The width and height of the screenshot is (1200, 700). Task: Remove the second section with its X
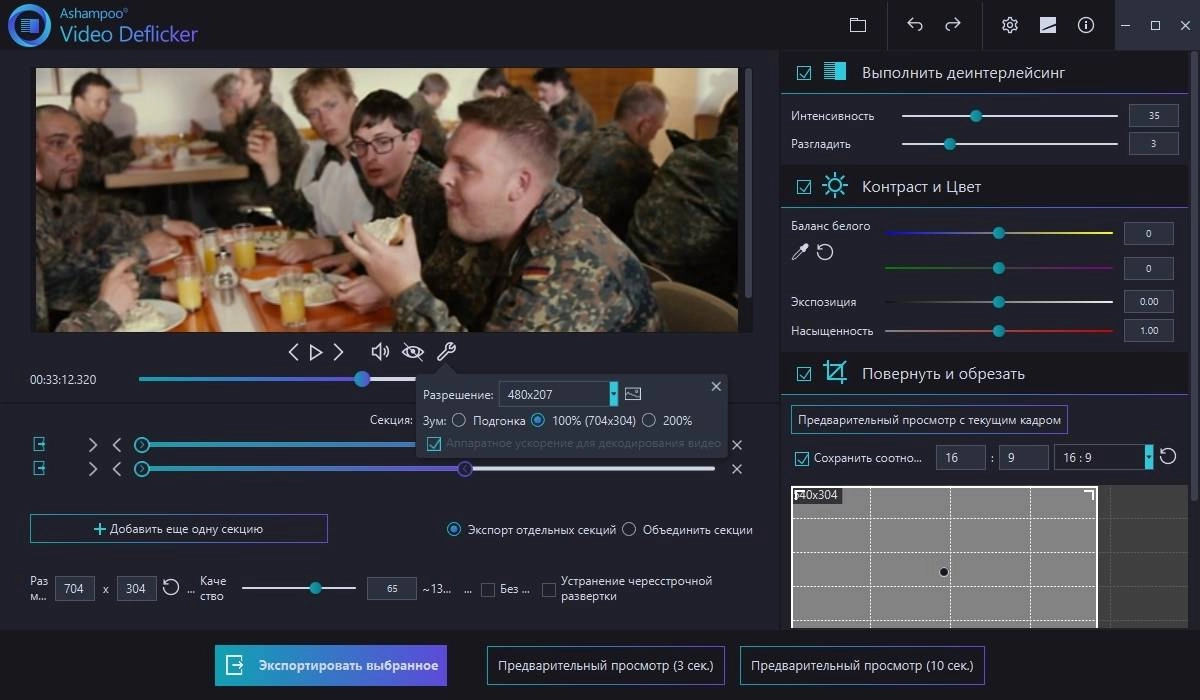point(737,469)
